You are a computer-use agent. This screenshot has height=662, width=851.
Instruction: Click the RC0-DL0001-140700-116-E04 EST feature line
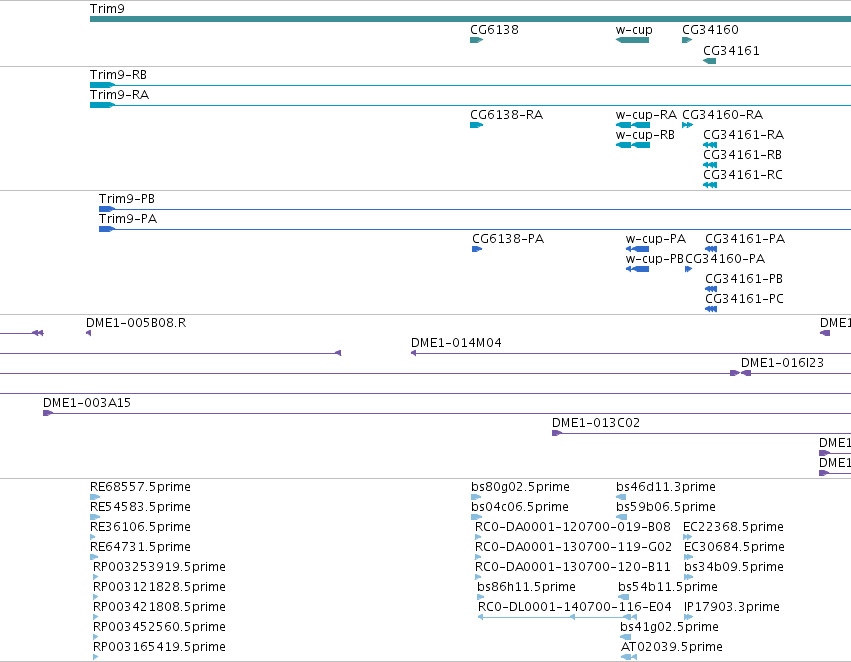pyautogui.click(x=557, y=618)
